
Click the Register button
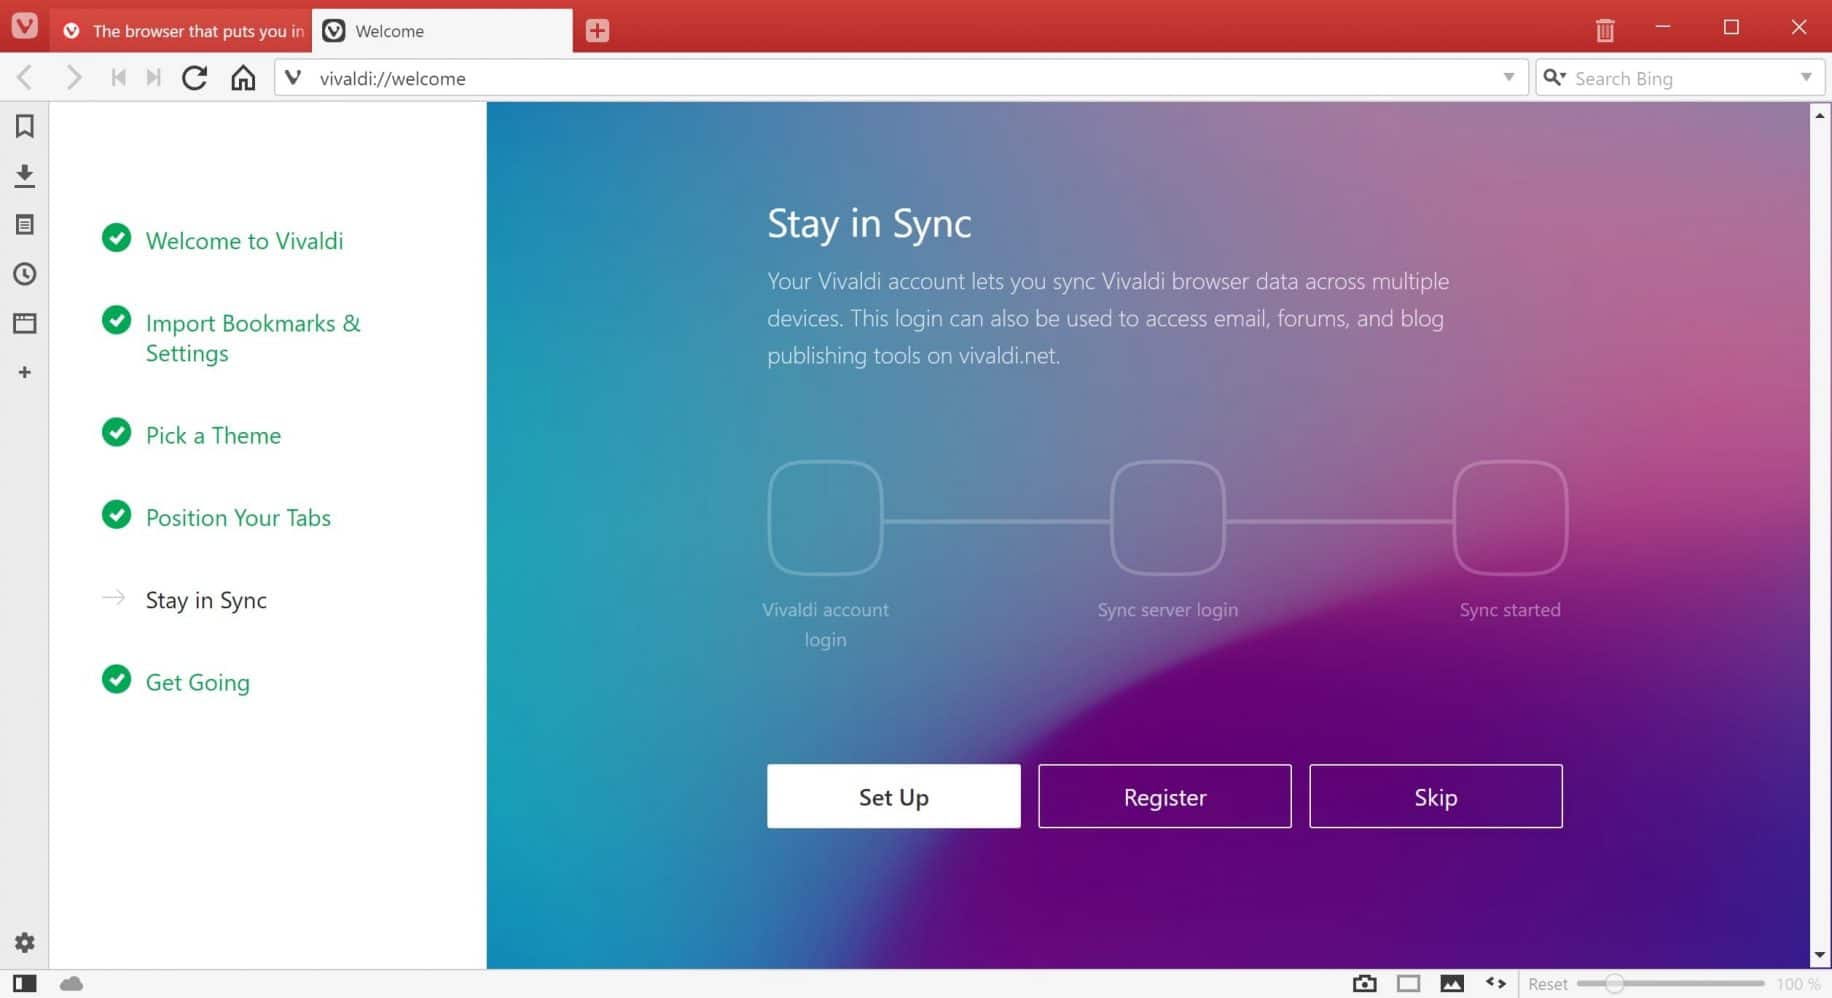pos(1165,796)
